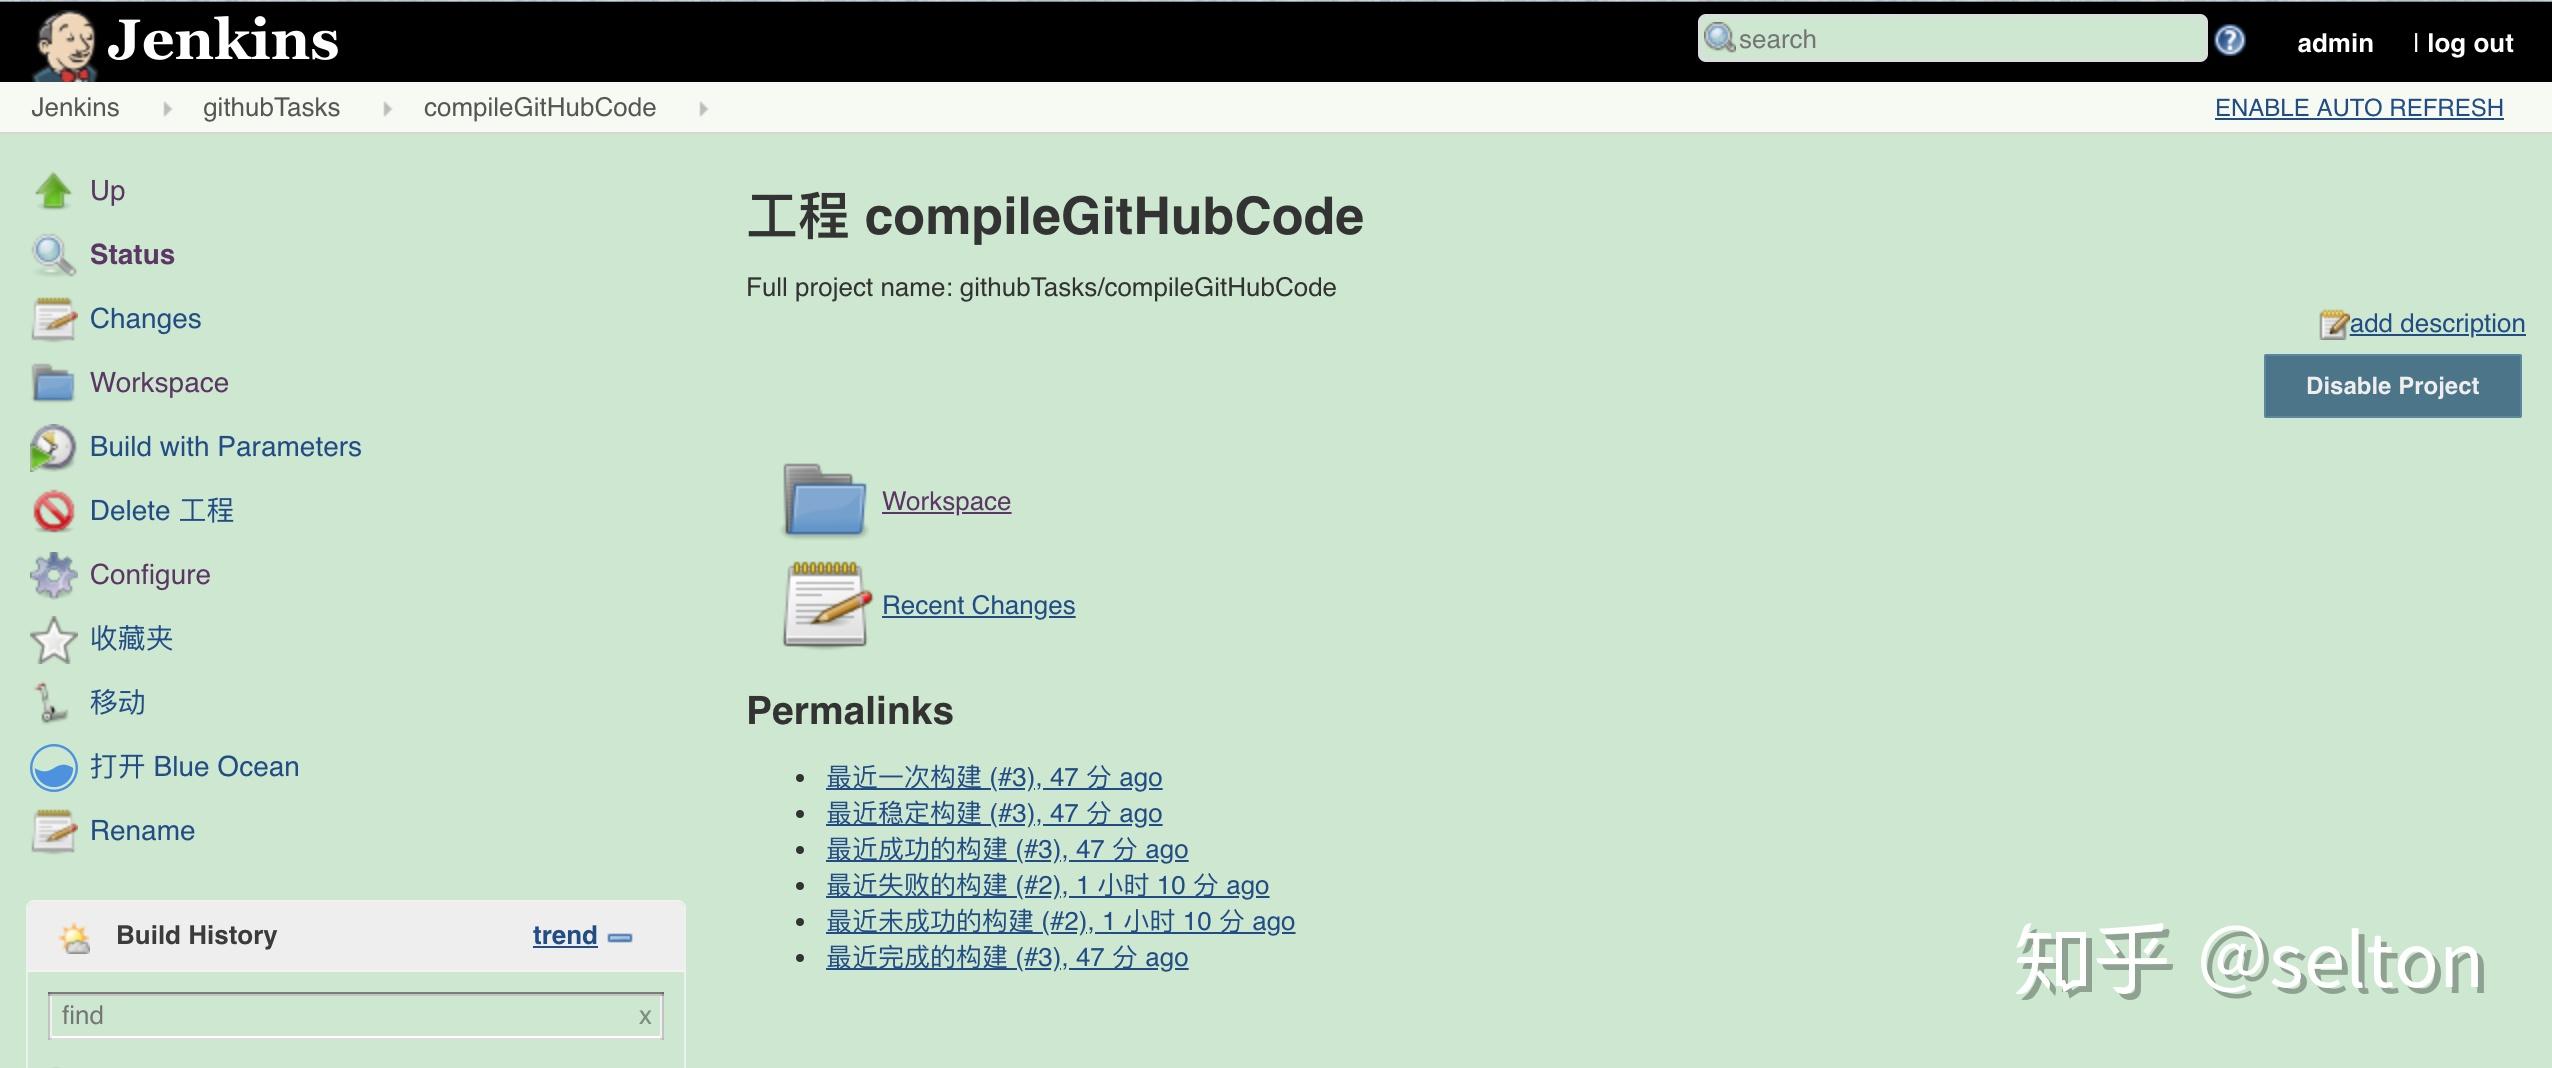This screenshot has width=2552, height=1068.
Task: Click the search box magnifier icon
Action: click(1719, 38)
